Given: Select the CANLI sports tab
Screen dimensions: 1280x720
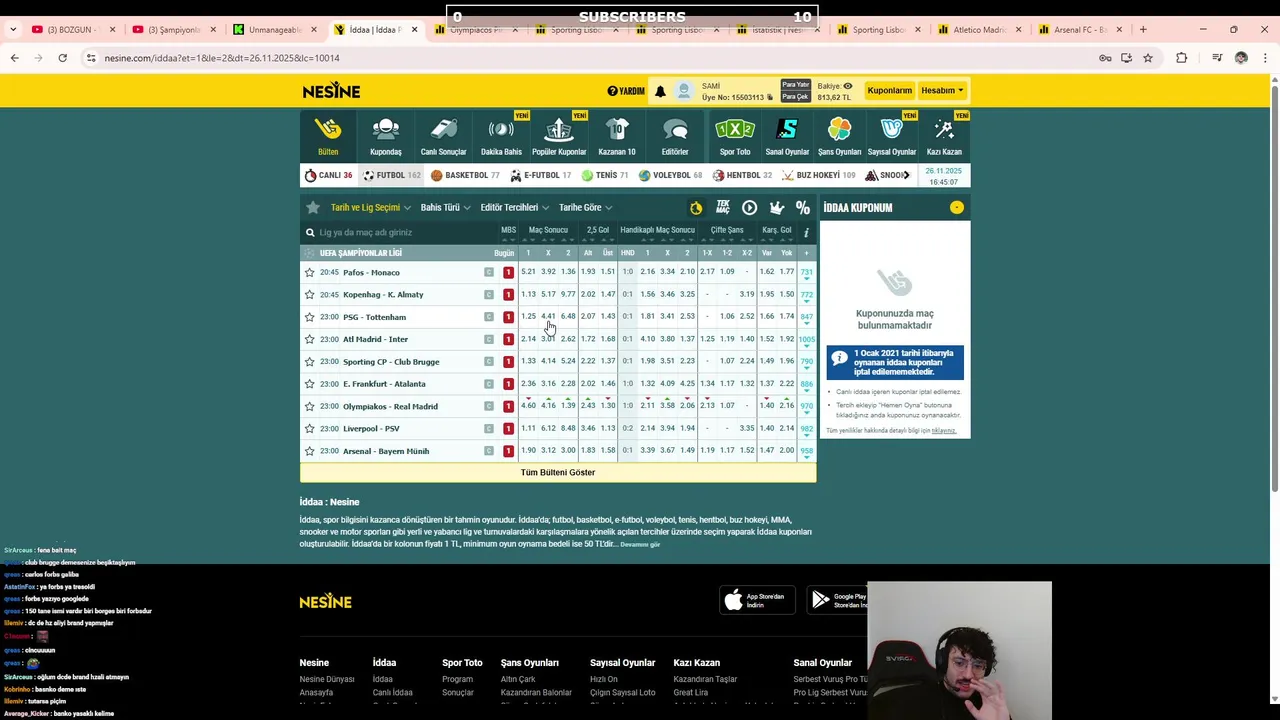Looking at the screenshot, I should point(328,175).
